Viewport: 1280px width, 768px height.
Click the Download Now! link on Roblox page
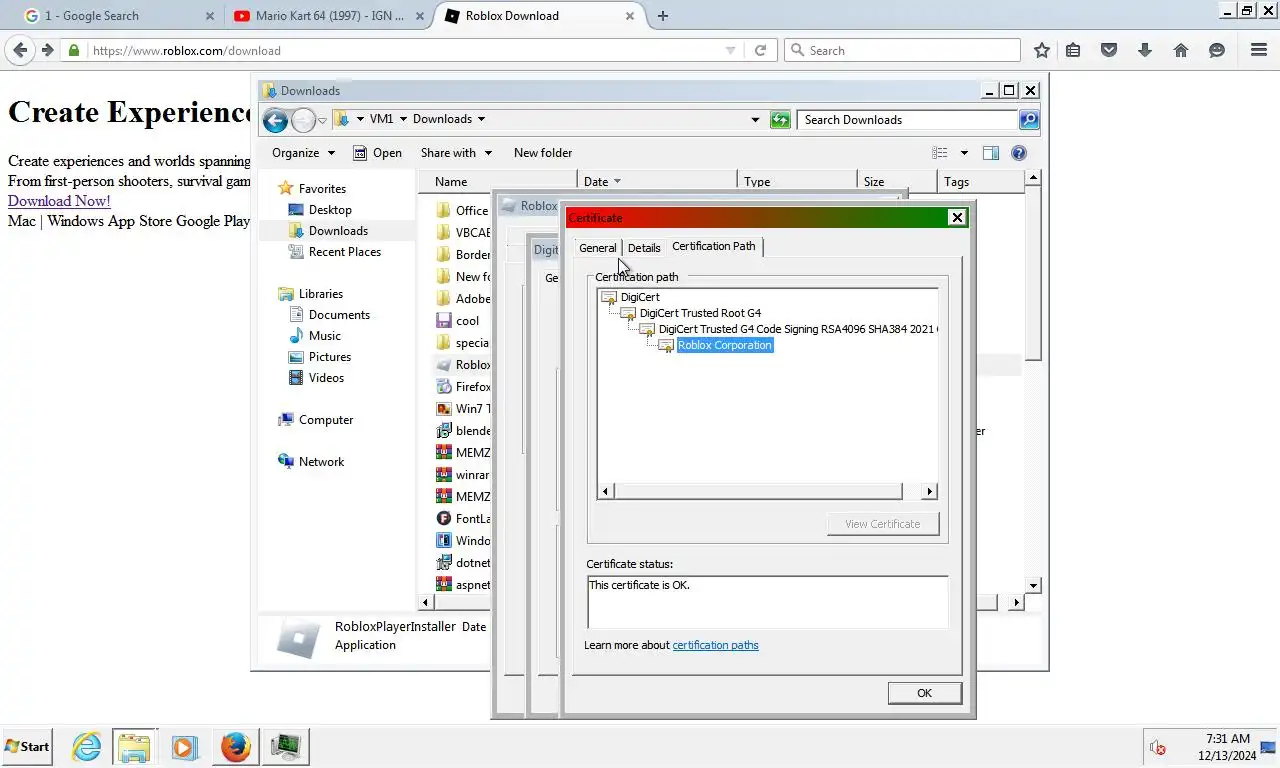point(59,201)
